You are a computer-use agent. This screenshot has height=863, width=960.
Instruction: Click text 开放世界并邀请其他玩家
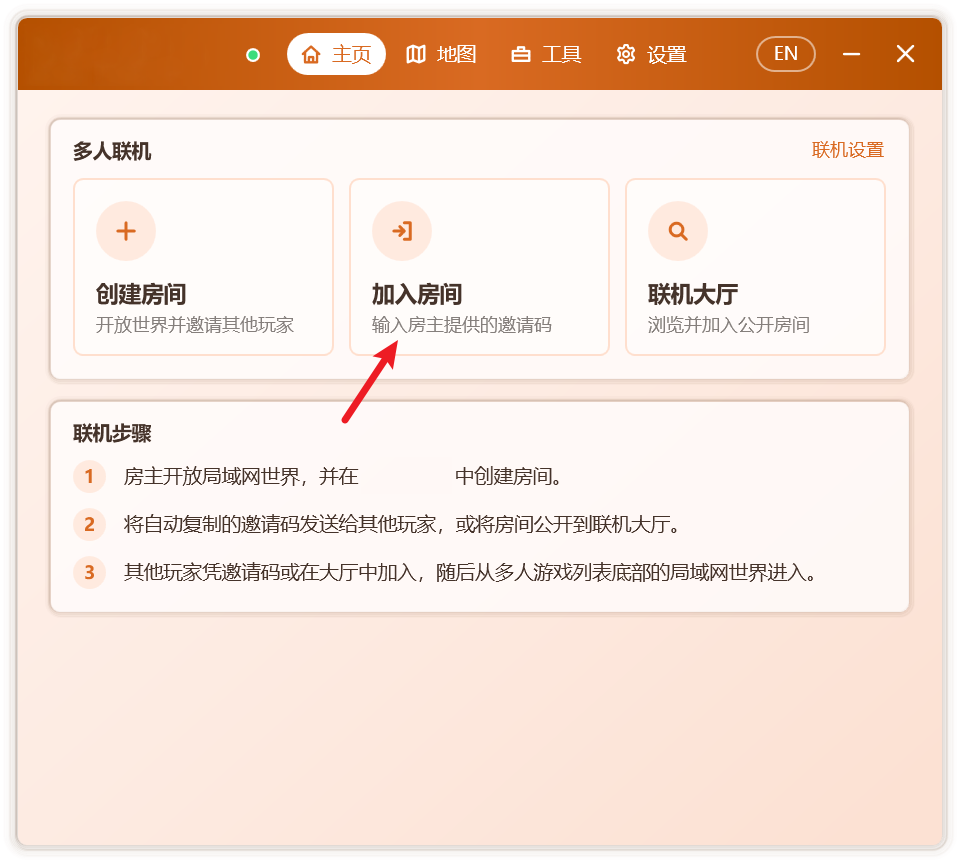[195, 324]
